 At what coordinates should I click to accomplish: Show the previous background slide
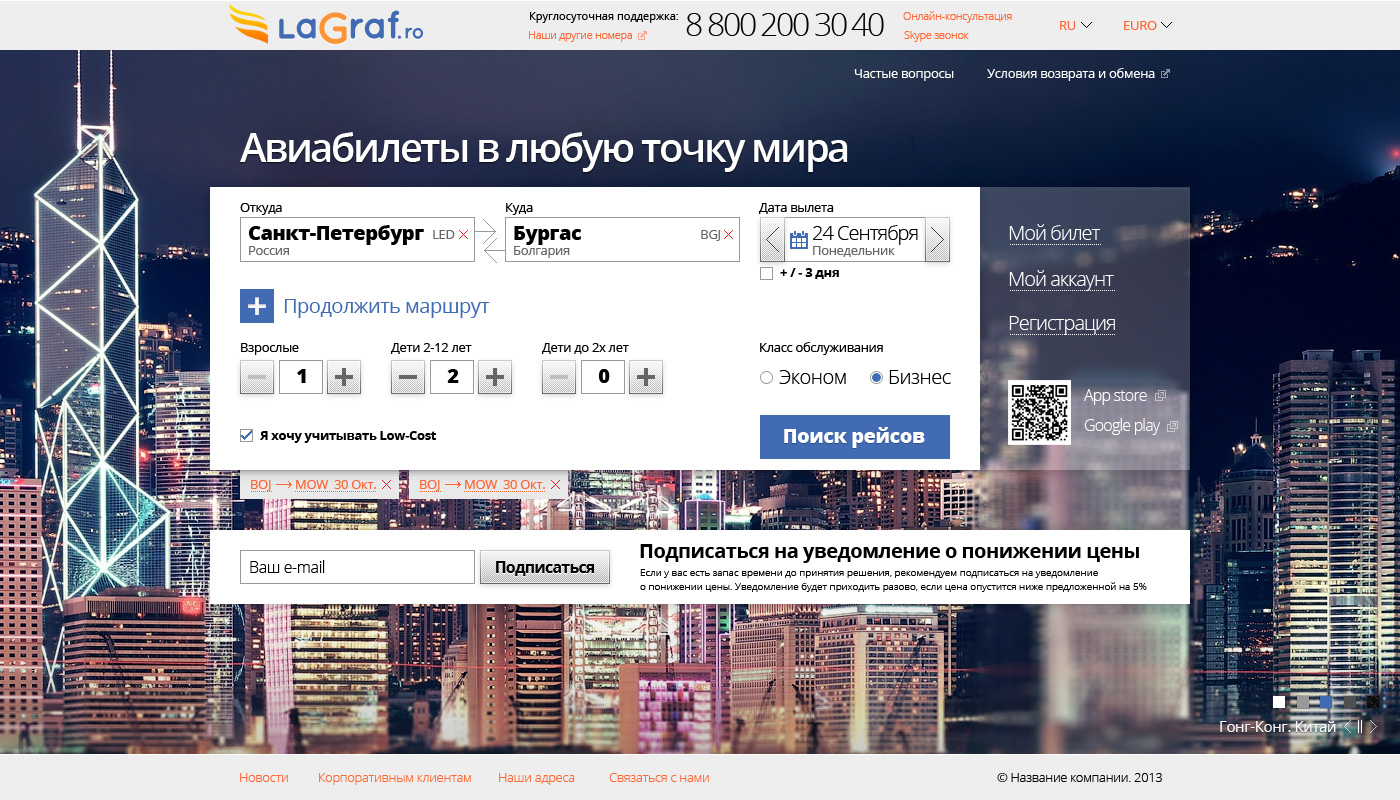(x=1347, y=727)
